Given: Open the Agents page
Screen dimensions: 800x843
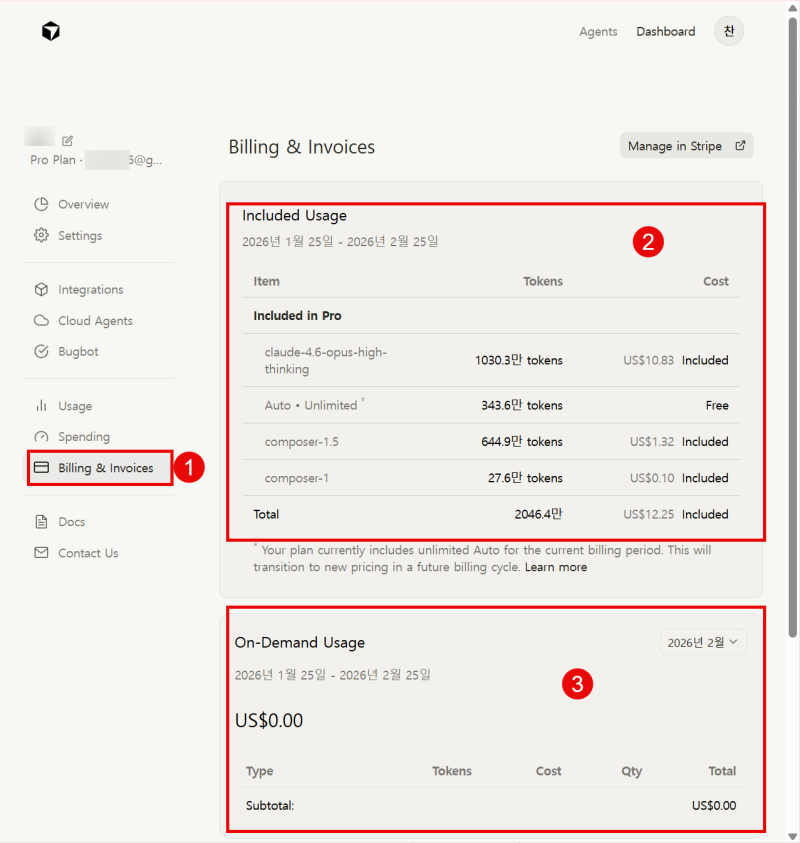Looking at the screenshot, I should pos(598,32).
